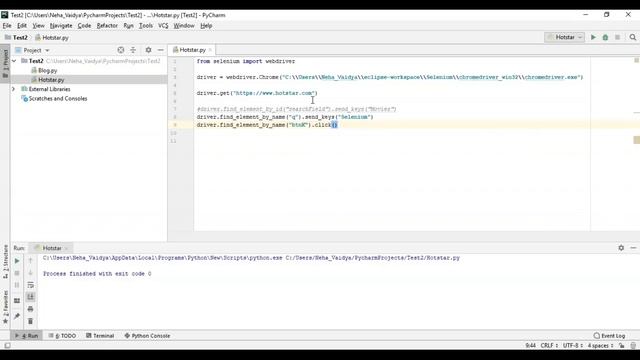The height and width of the screenshot is (360, 640).
Task: Start debugging with the bug icon
Action: coord(605,37)
